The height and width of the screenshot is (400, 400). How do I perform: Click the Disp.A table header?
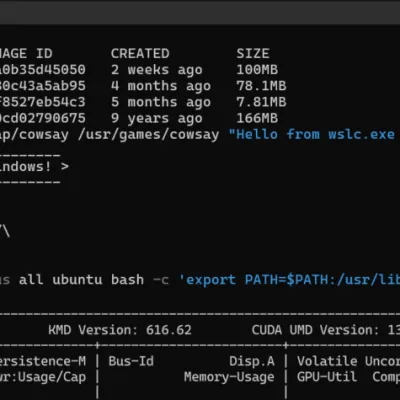pyautogui.click(x=252, y=361)
